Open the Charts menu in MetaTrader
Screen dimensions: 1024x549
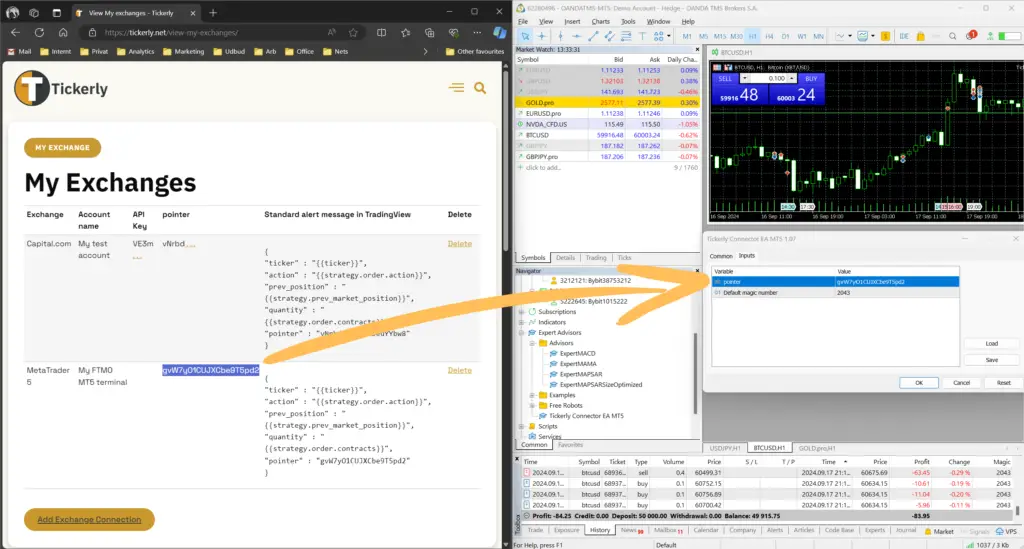click(x=600, y=22)
